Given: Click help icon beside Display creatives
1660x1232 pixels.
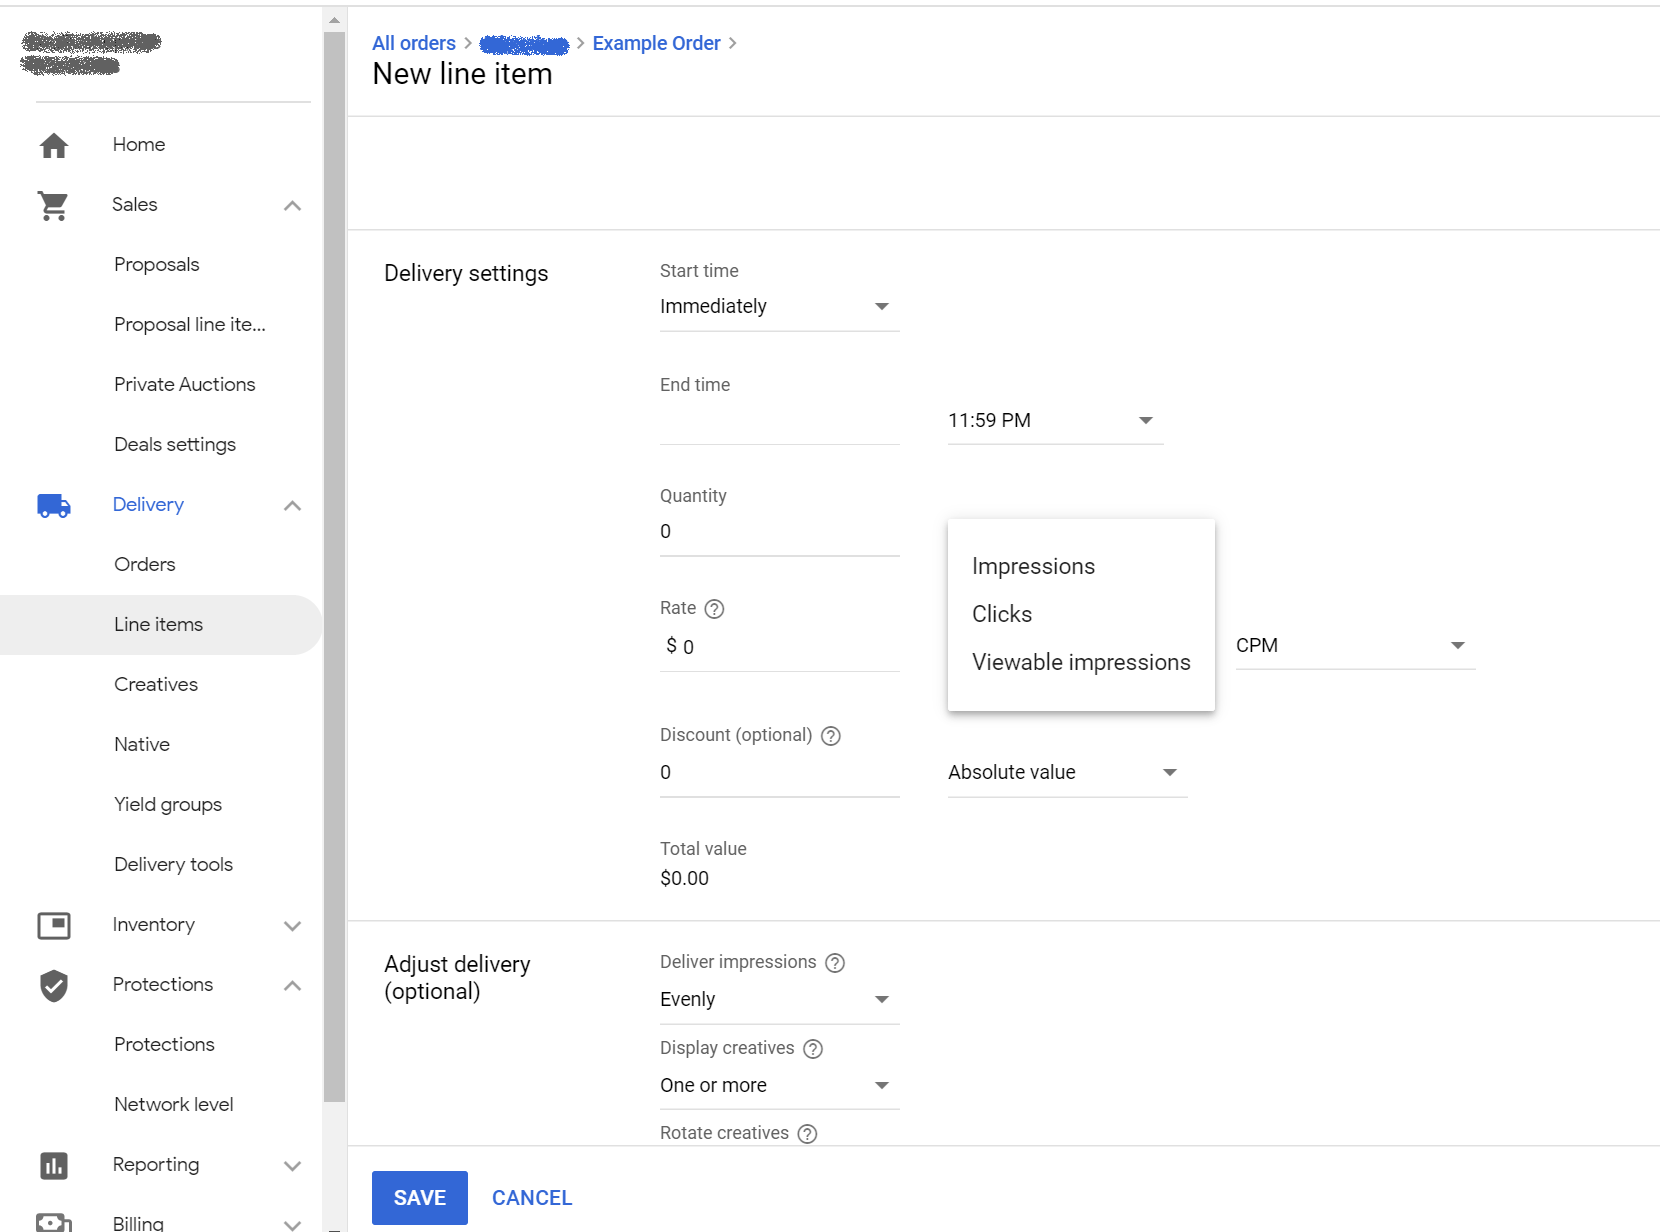Looking at the screenshot, I should coord(813,1049).
